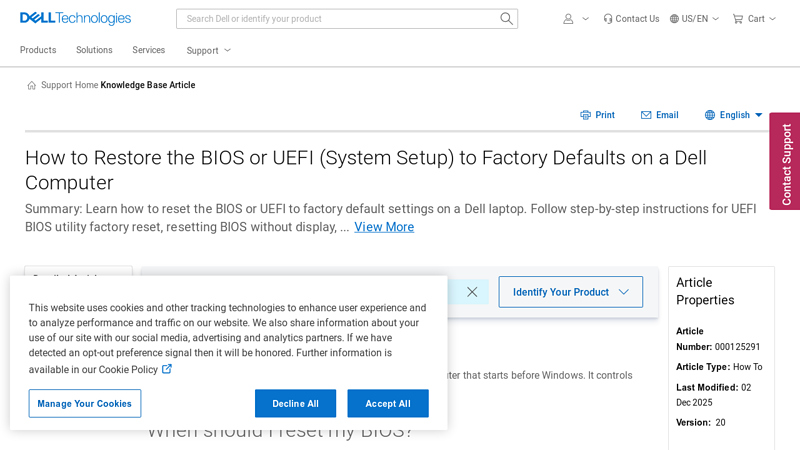Open the Solutions menu

pyautogui.click(x=94, y=50)
